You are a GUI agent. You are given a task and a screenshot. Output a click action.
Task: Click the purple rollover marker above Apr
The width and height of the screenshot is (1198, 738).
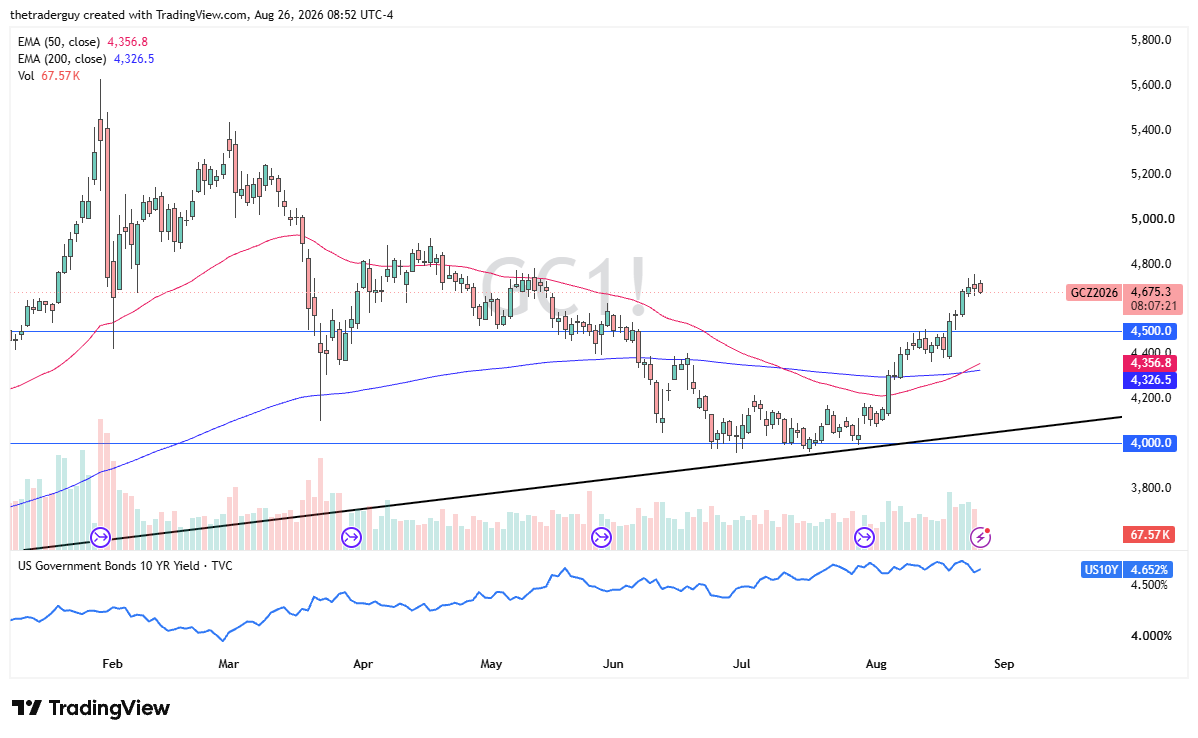click(351, 538)
